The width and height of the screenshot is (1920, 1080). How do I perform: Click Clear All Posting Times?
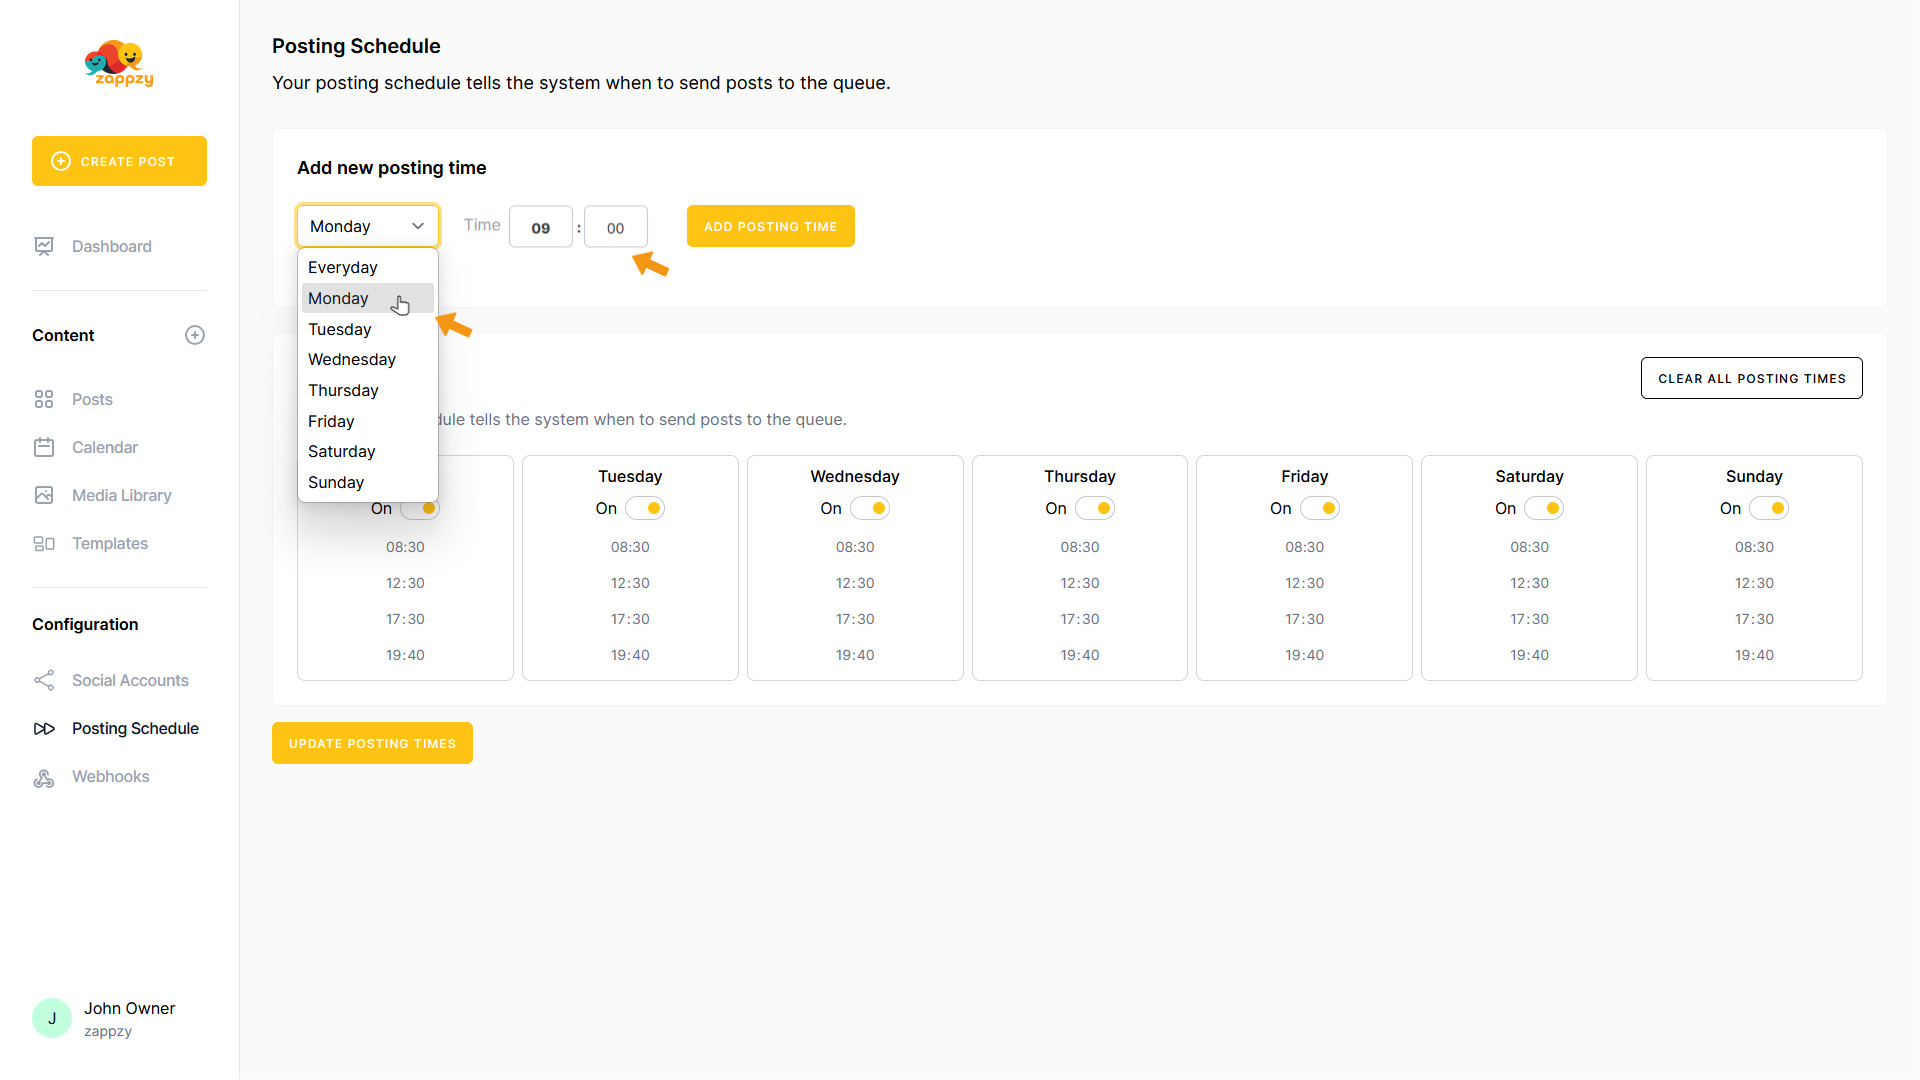(1751, 378)
